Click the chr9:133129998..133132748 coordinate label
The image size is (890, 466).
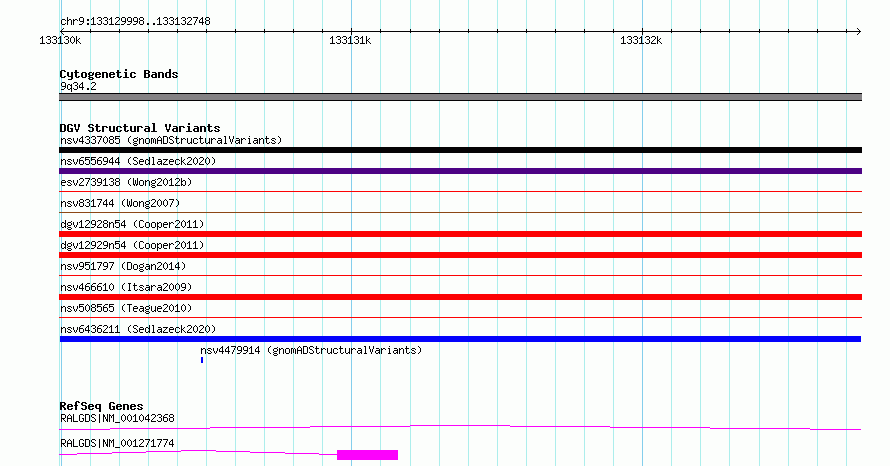click(x=135, y=22)
